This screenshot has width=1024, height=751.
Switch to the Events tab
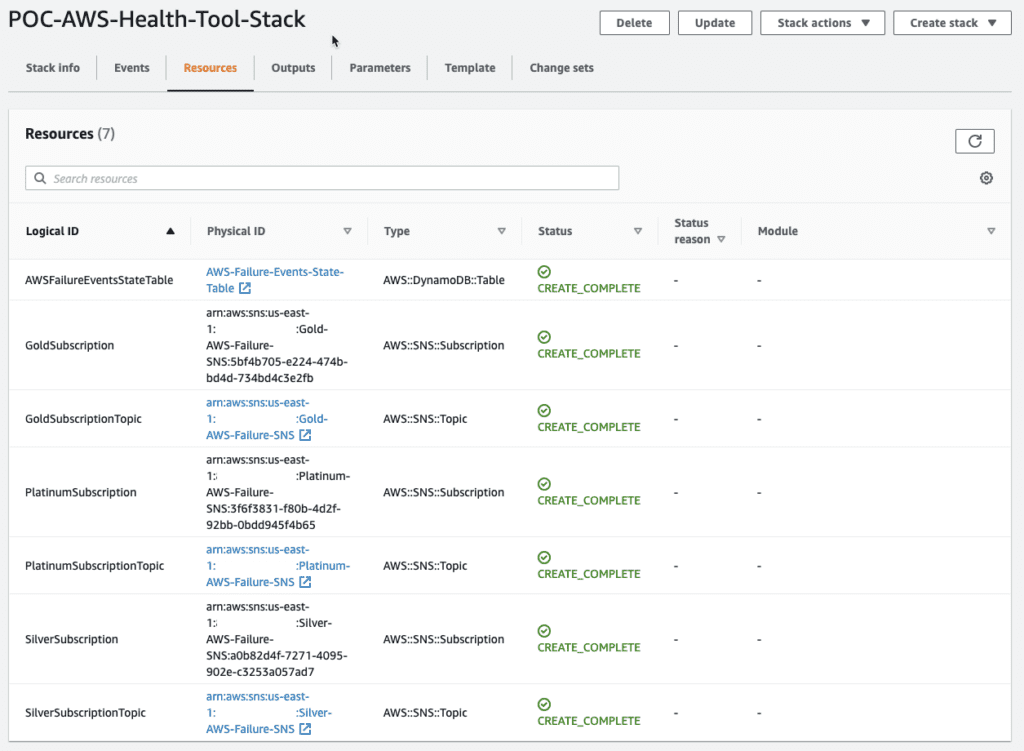pos(132,68)
